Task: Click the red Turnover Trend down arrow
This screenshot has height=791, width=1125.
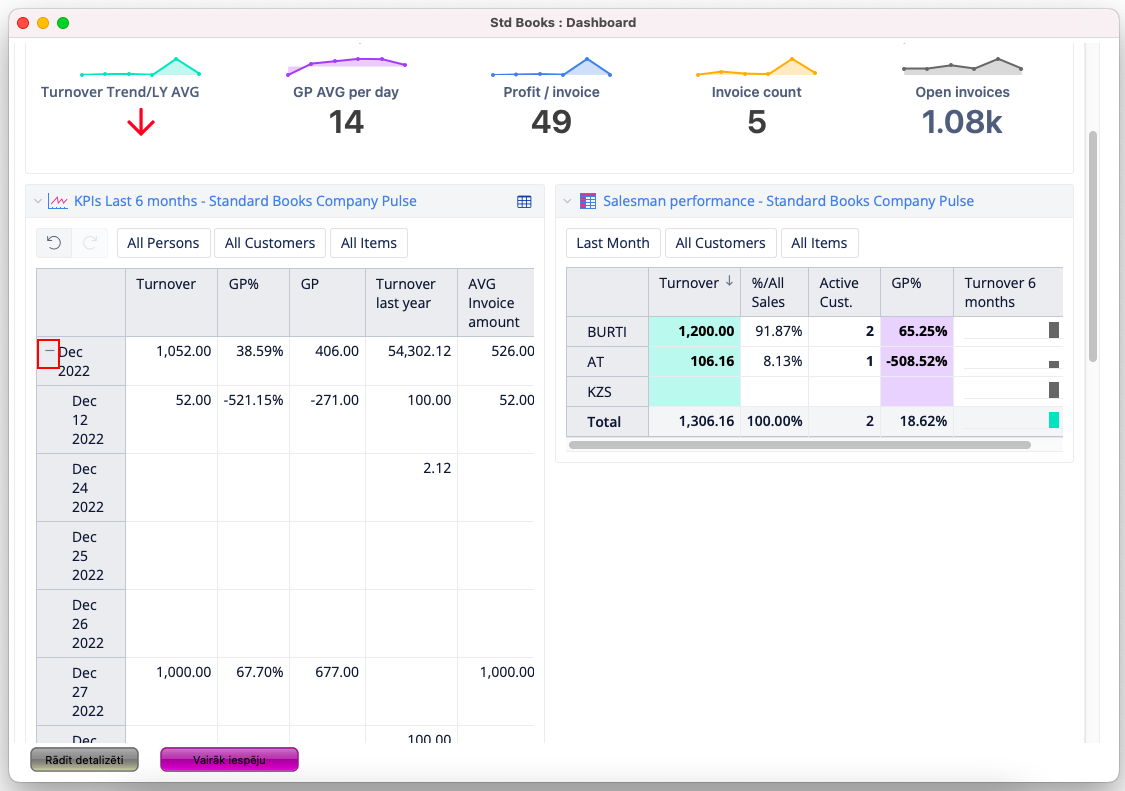Action: [x=141, y=123]
